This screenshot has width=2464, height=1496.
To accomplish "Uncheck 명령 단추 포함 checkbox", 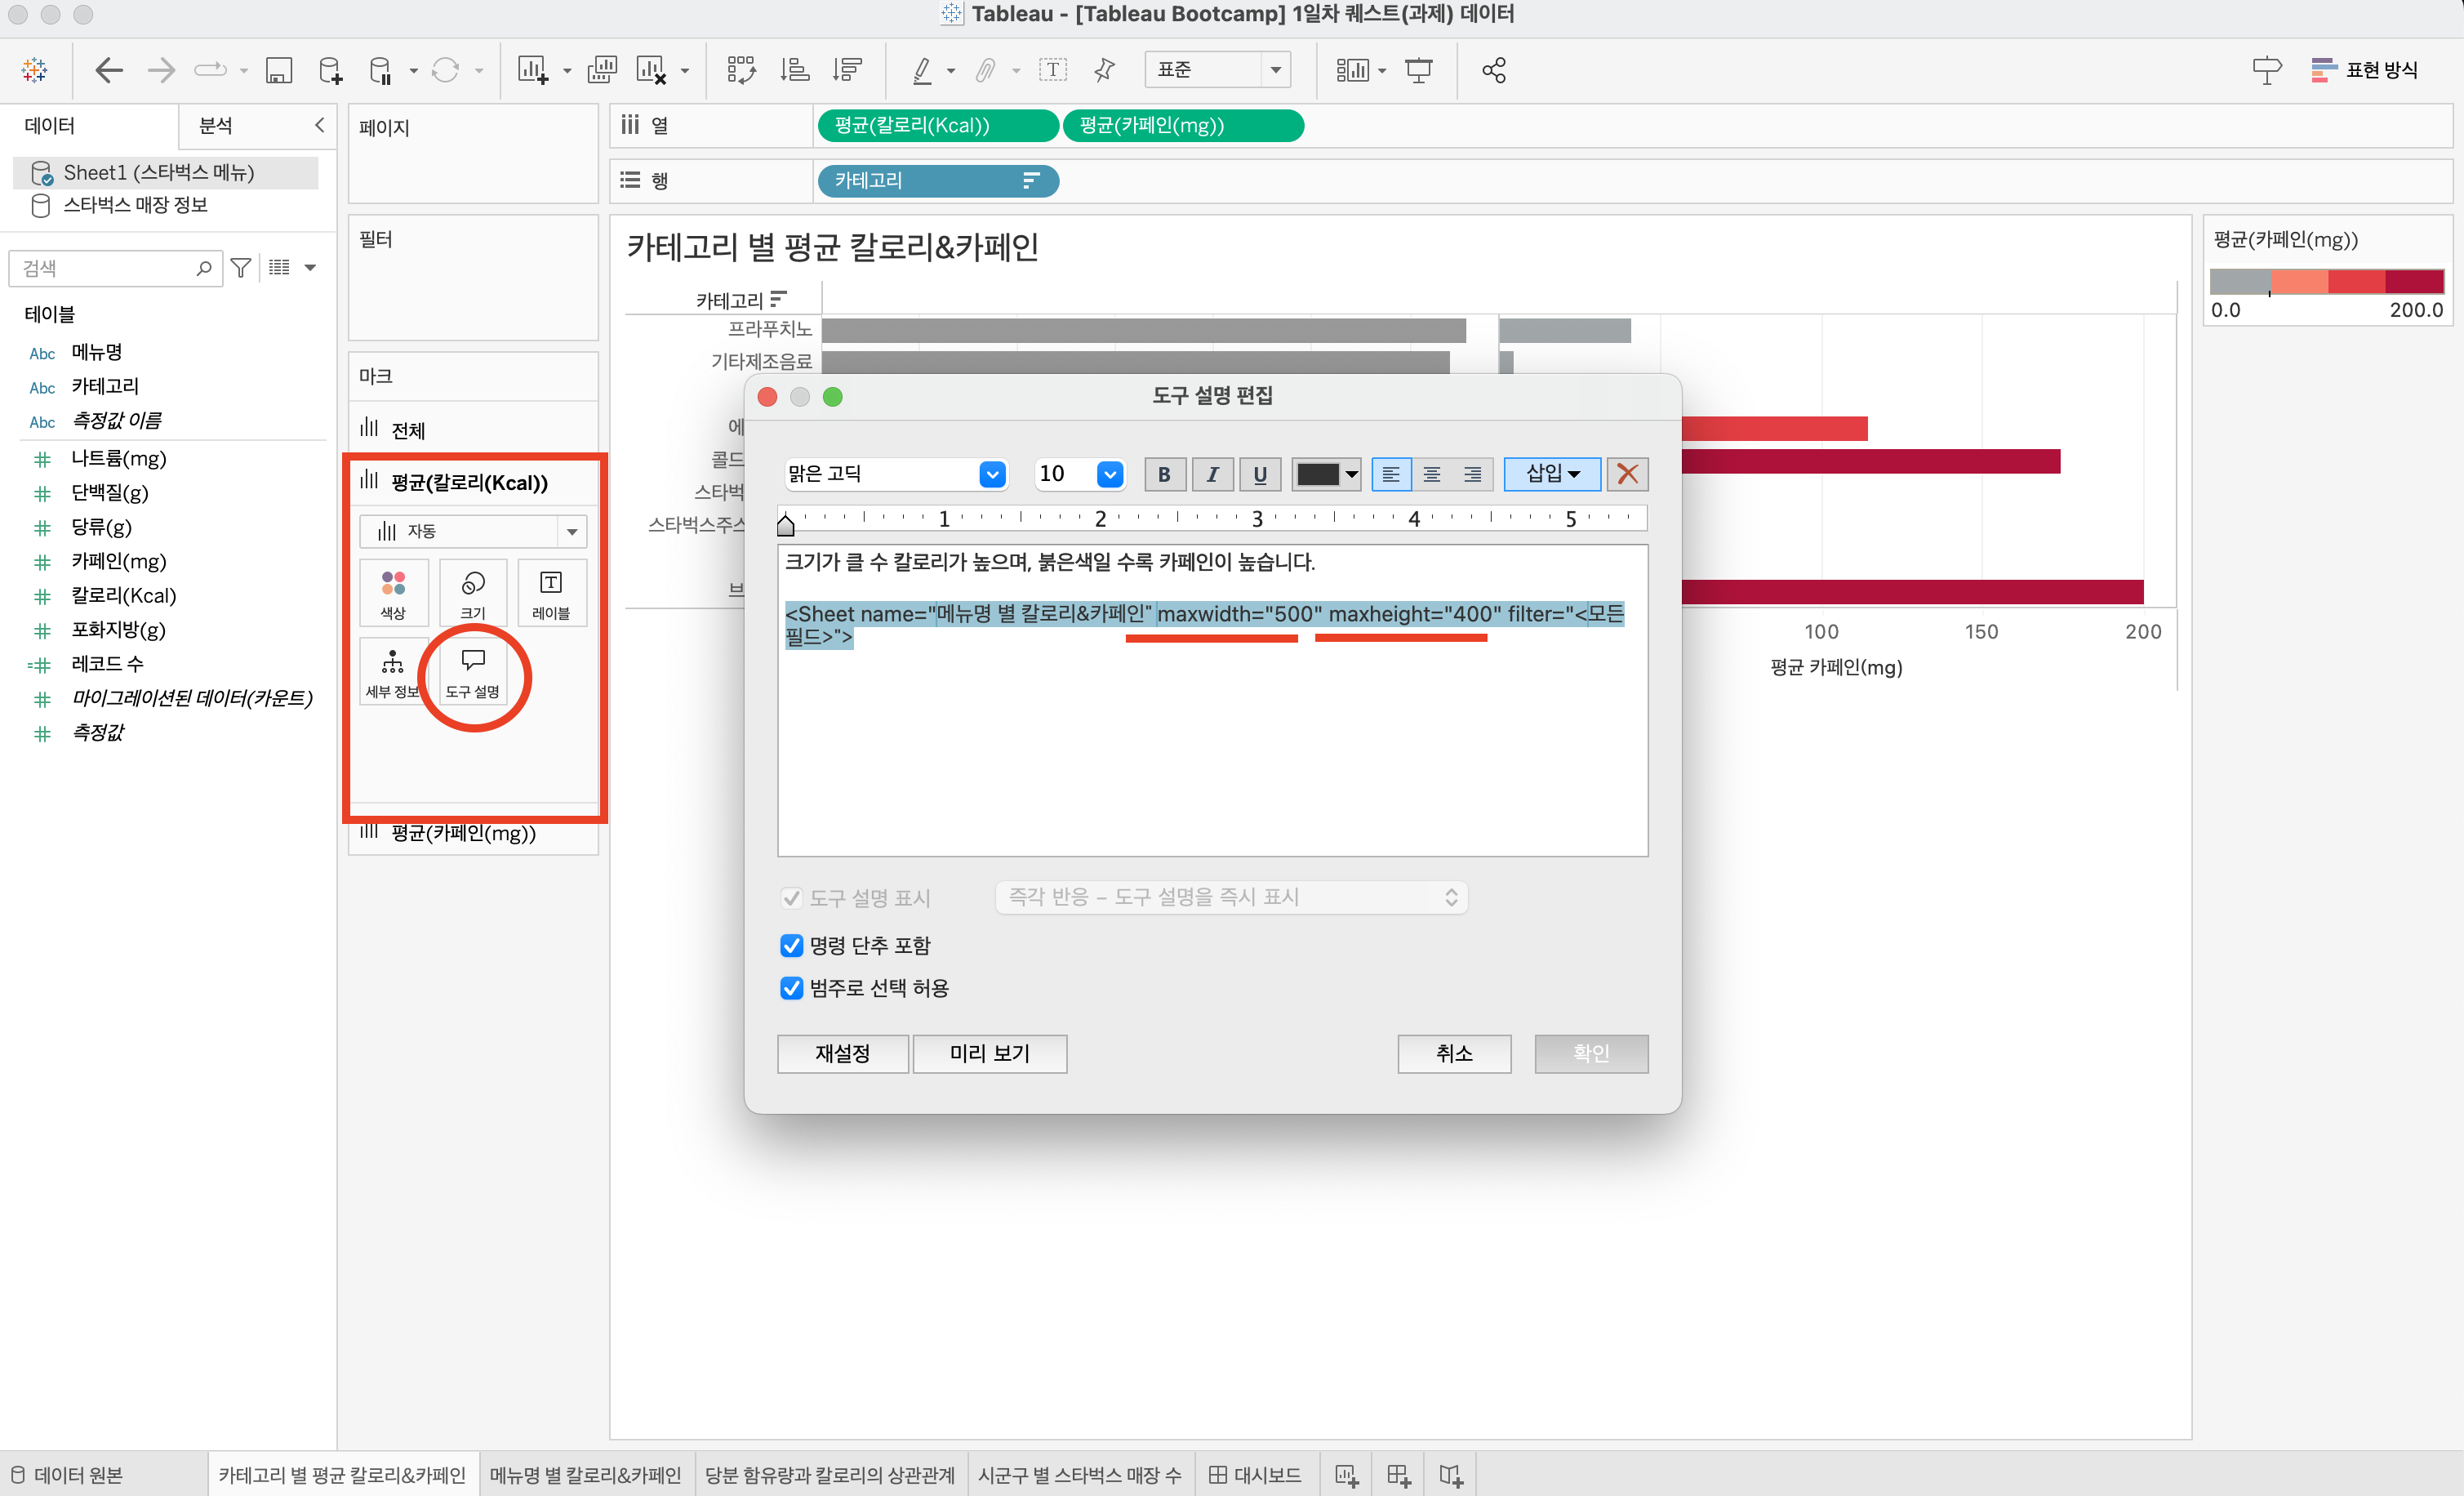I will [x=791, y=945].
